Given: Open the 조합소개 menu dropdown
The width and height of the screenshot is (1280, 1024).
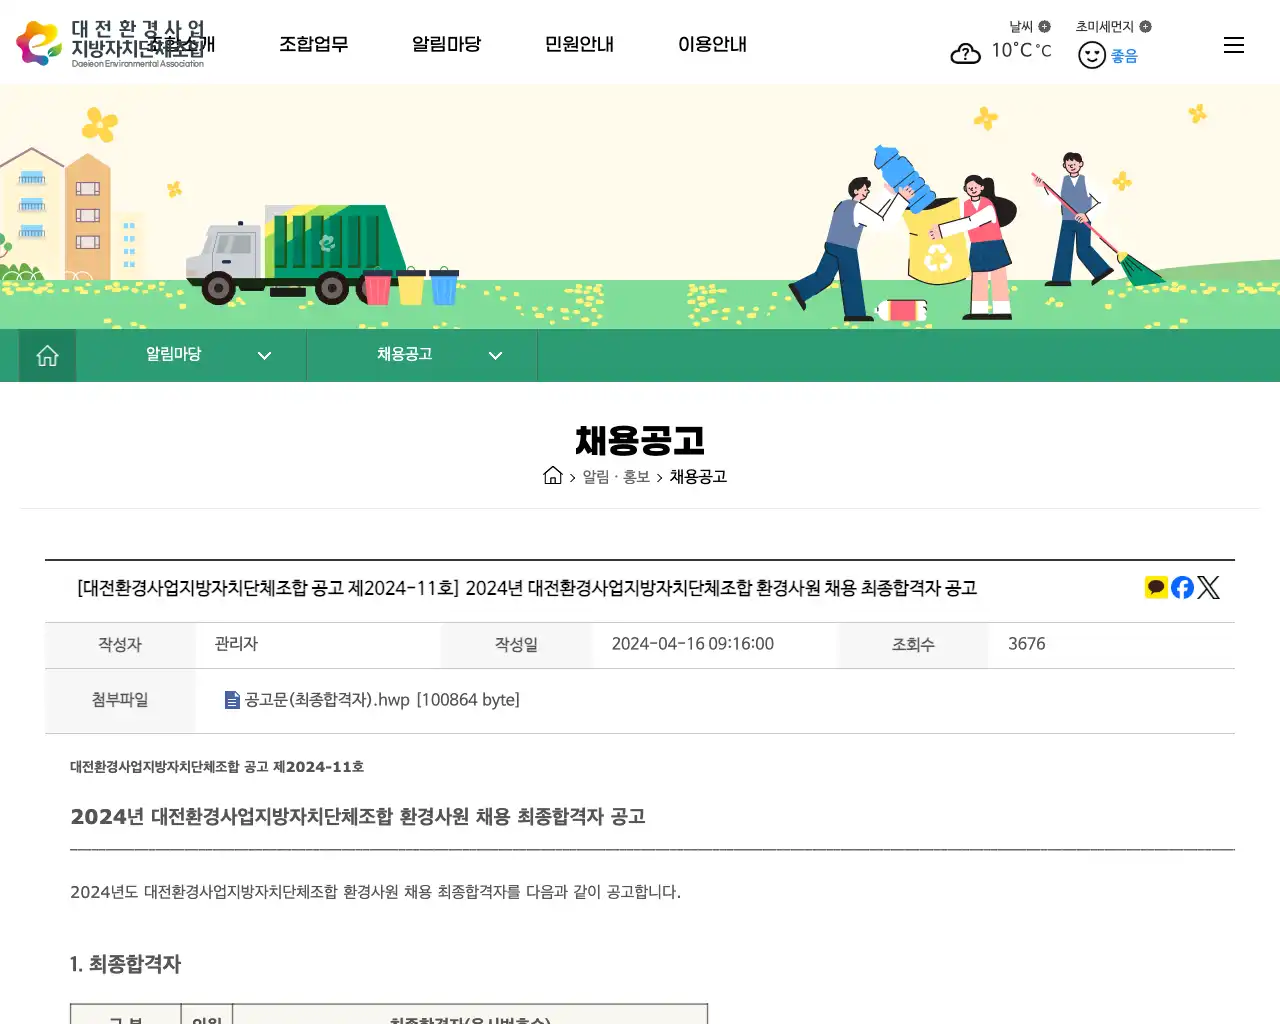Looking at the screenshot, I should [x=181, y=44].
